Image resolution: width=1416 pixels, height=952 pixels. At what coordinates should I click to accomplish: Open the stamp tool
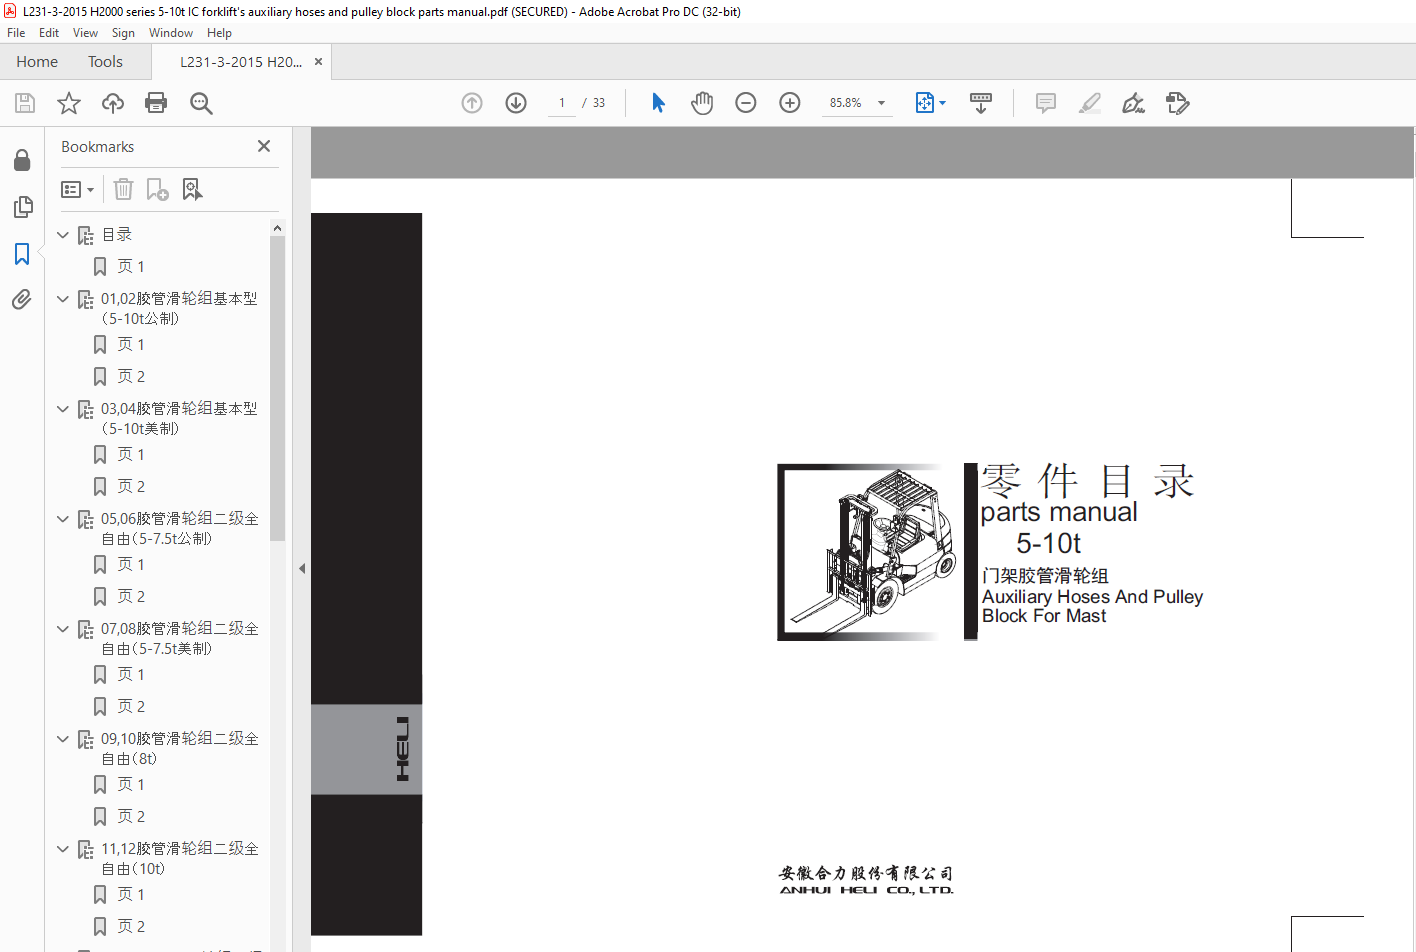pyautogui.click(x=1178, y=103)
